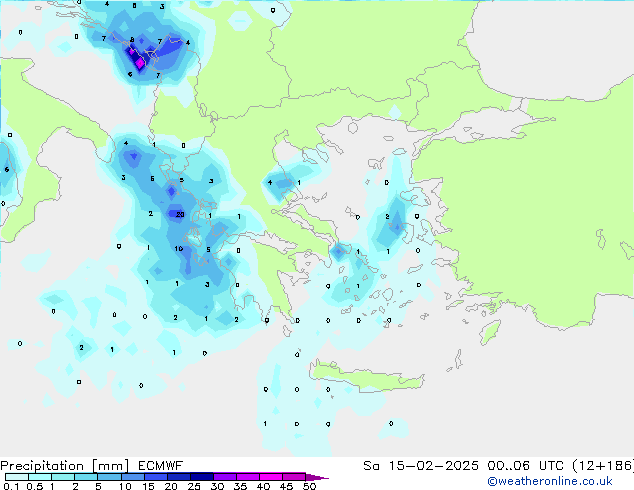Select the 10 to 15 legend swatch

(x=132, y=477)
